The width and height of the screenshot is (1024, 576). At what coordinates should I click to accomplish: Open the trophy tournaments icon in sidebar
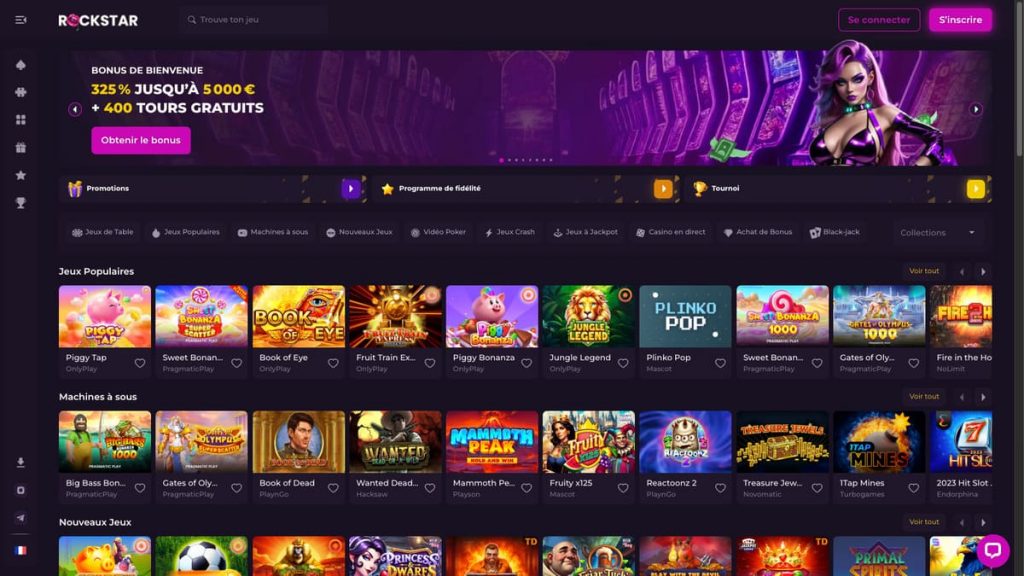tap(21, 203)
